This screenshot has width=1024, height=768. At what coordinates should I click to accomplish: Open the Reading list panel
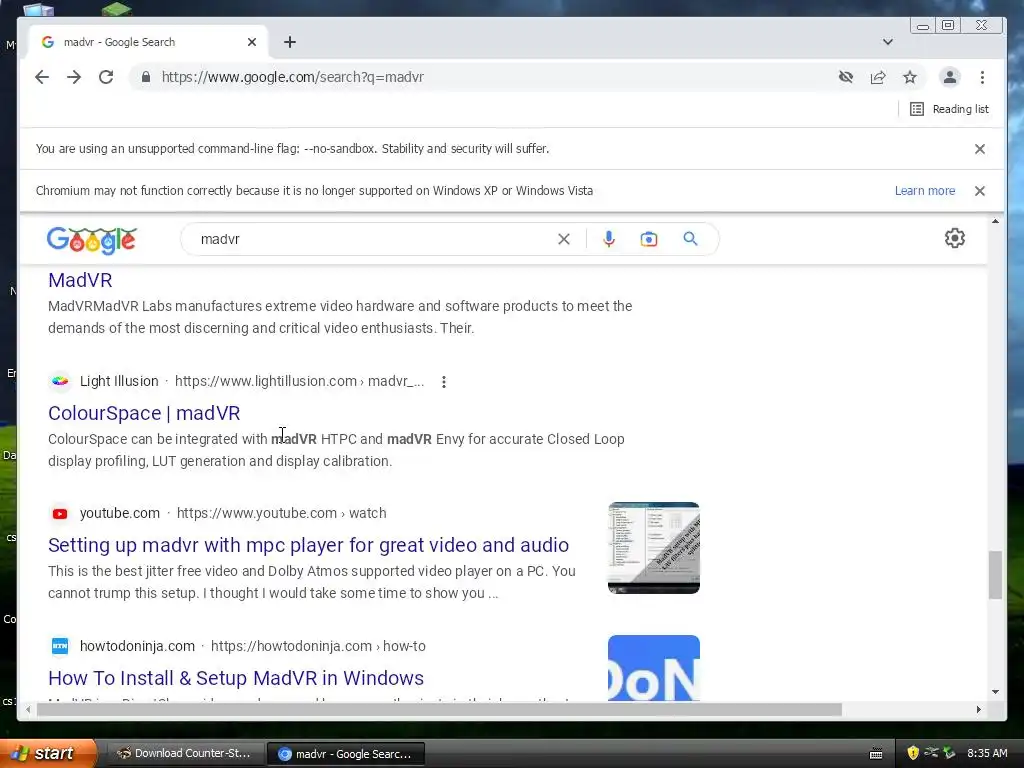[950, 109]
